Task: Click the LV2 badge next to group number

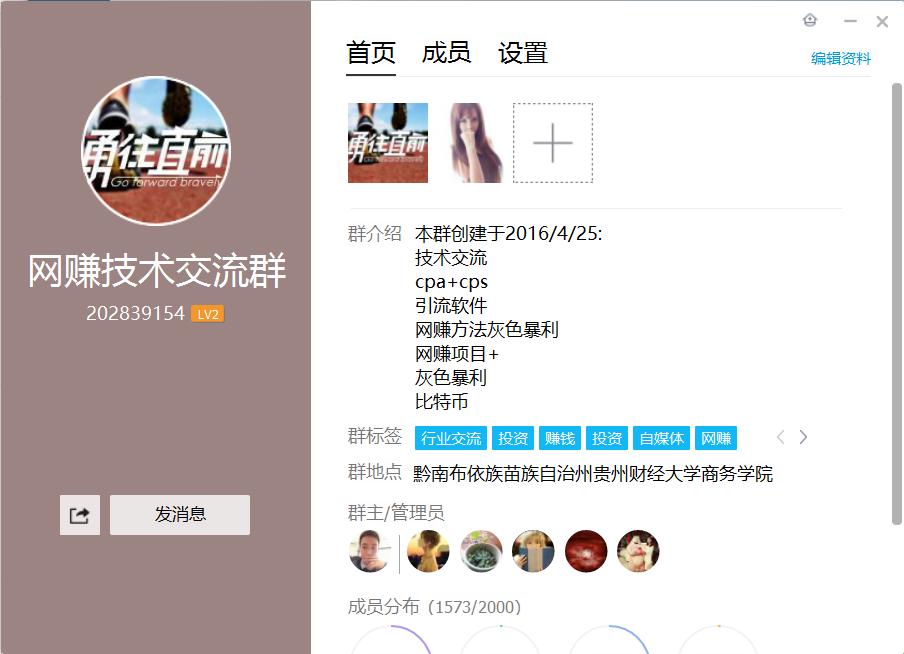Action: (210, 313)
